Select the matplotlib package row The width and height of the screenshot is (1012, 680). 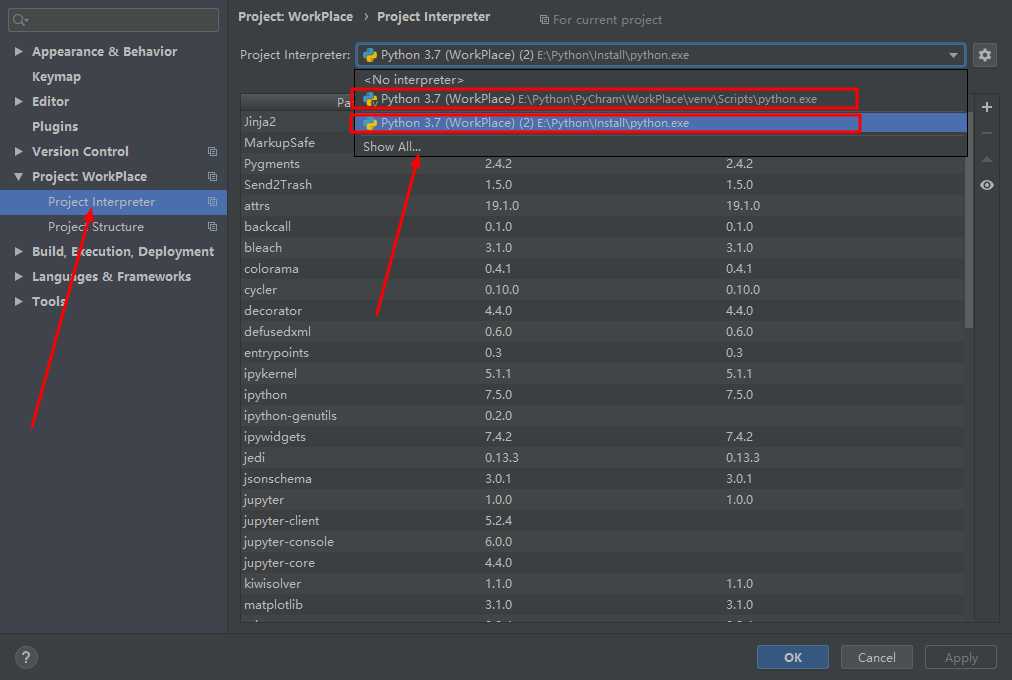coord(603,605)
